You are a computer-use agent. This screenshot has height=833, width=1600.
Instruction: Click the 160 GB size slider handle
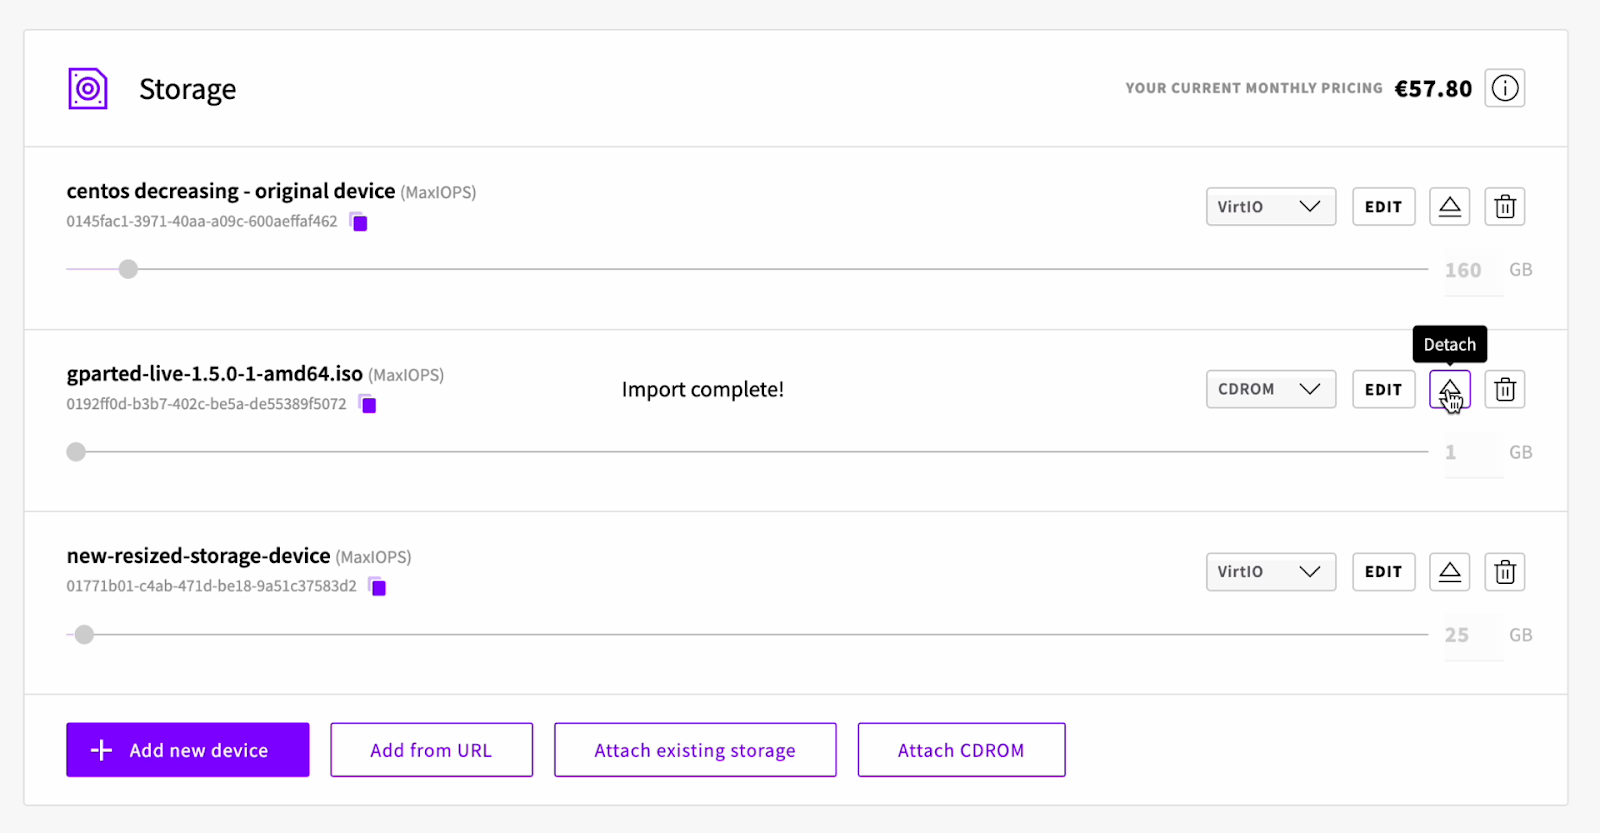(128, 269)
